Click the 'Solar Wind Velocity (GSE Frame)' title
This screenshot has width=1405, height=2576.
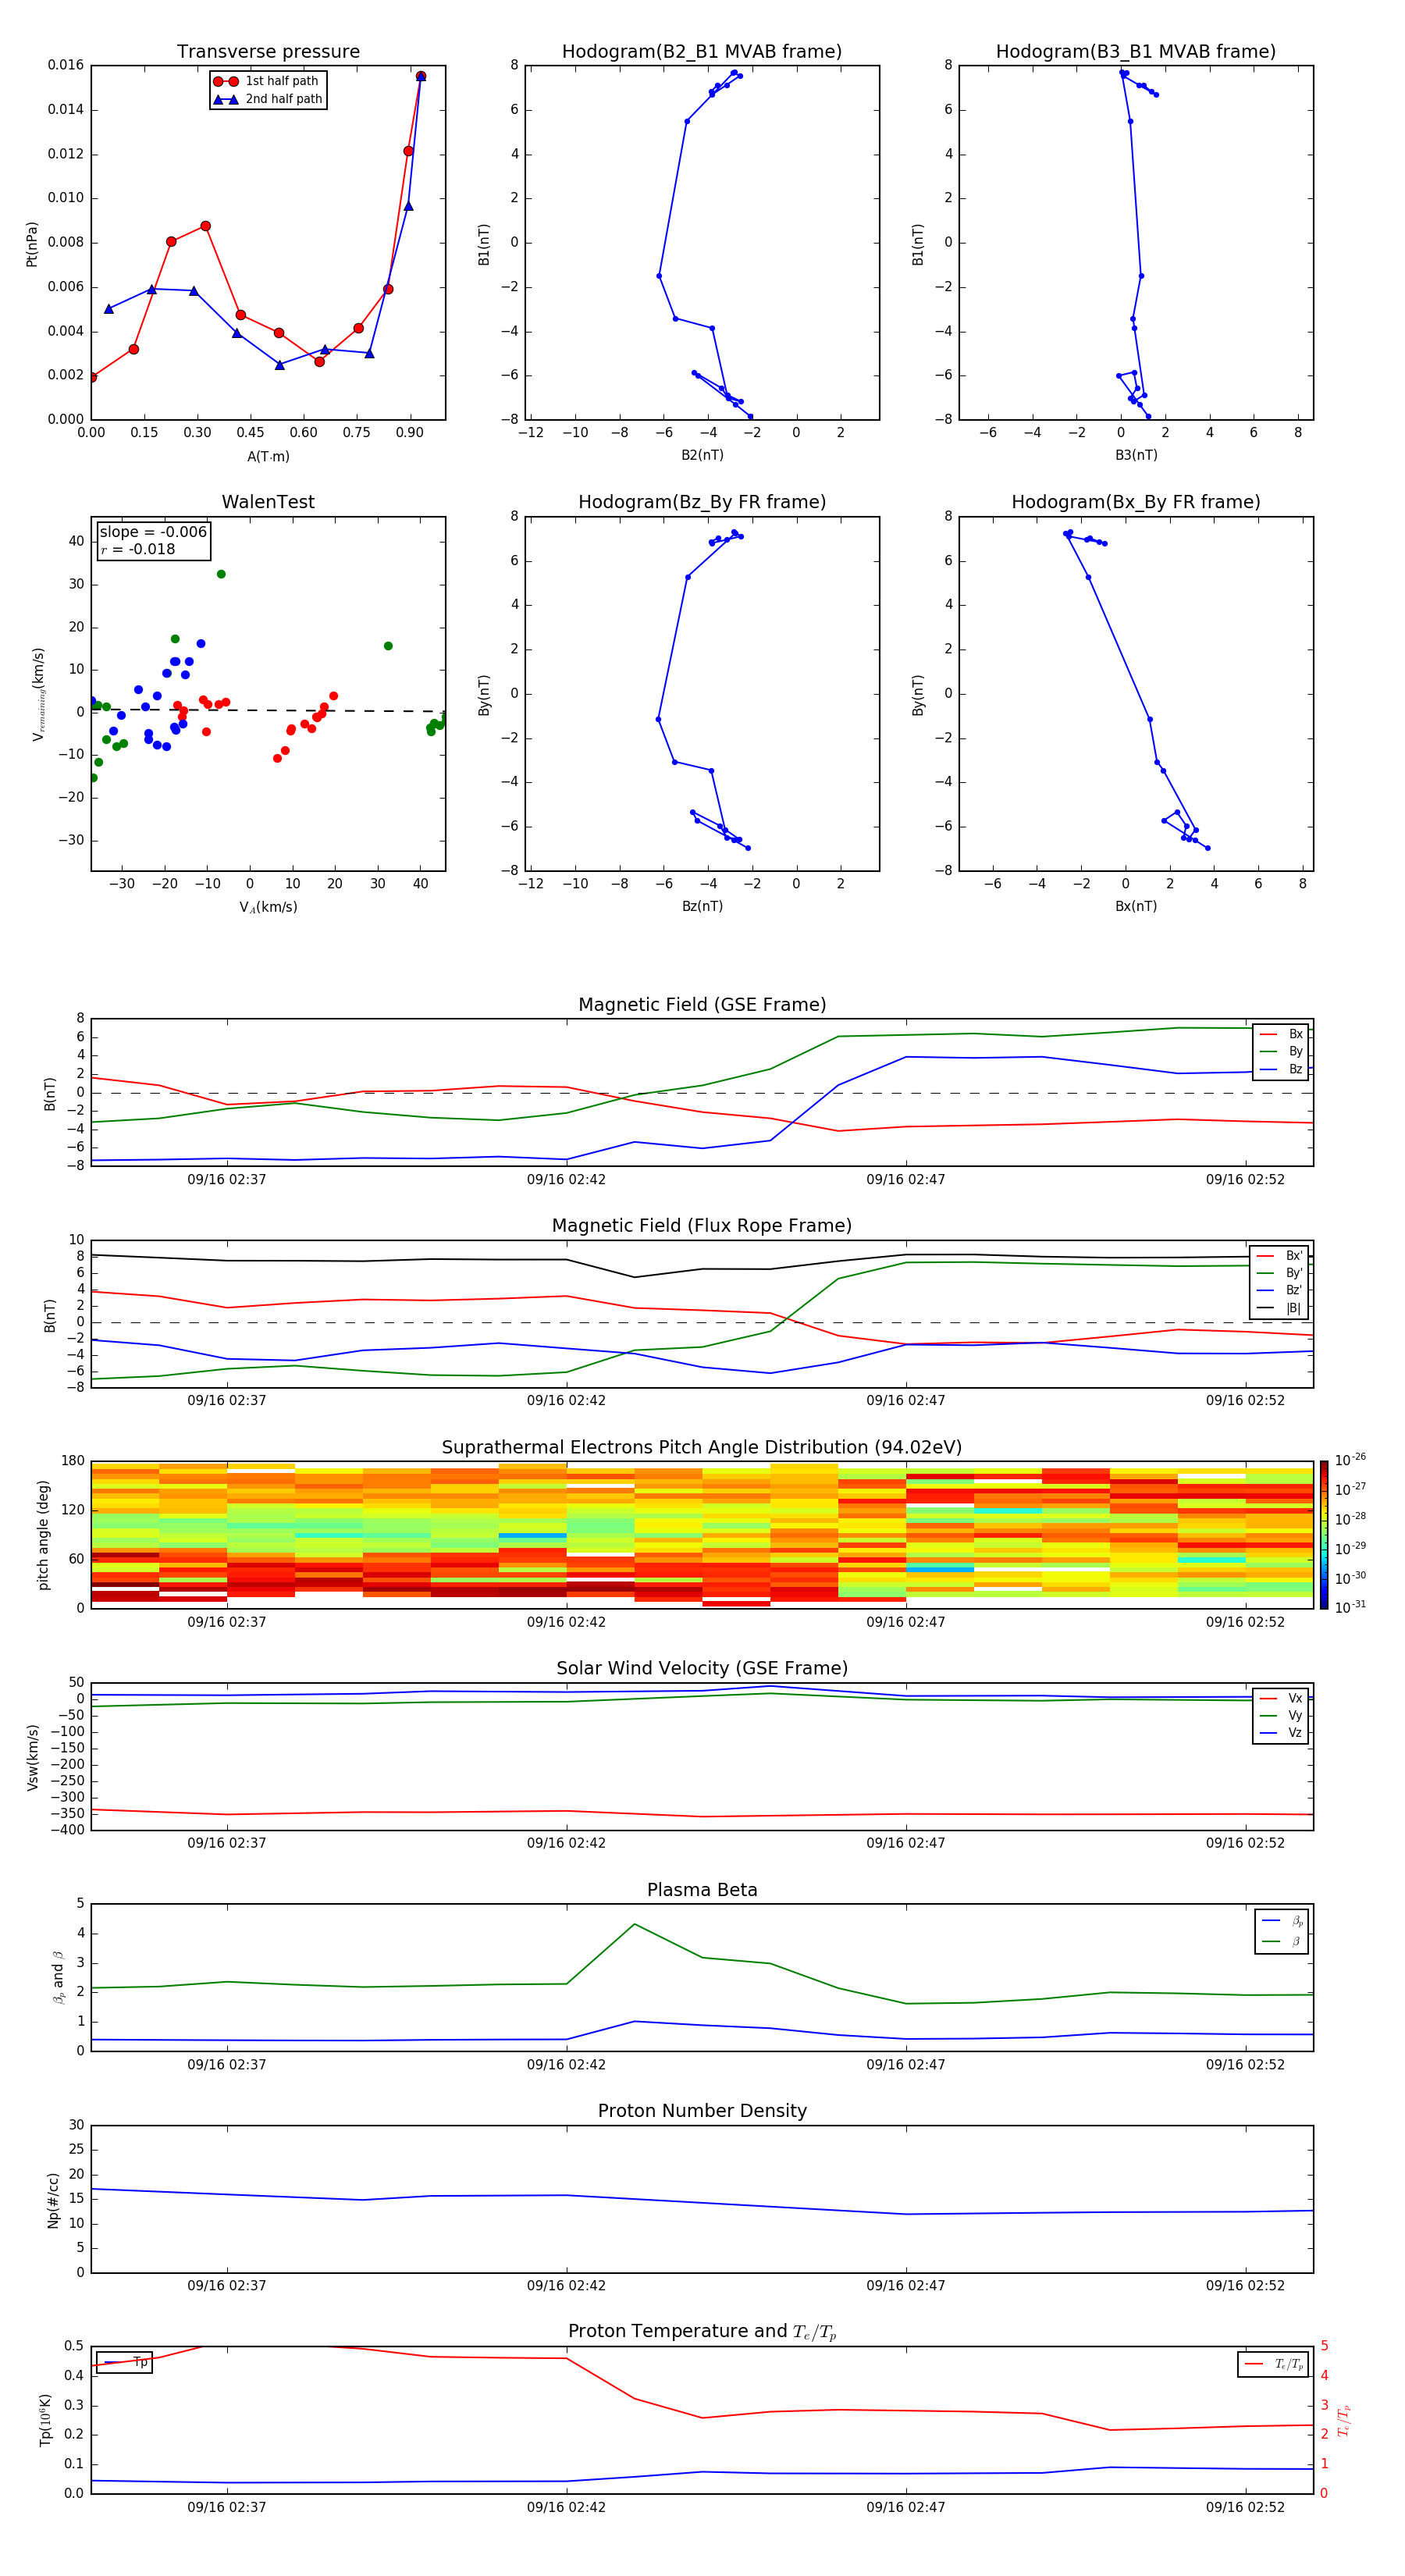click(702, 1669)
